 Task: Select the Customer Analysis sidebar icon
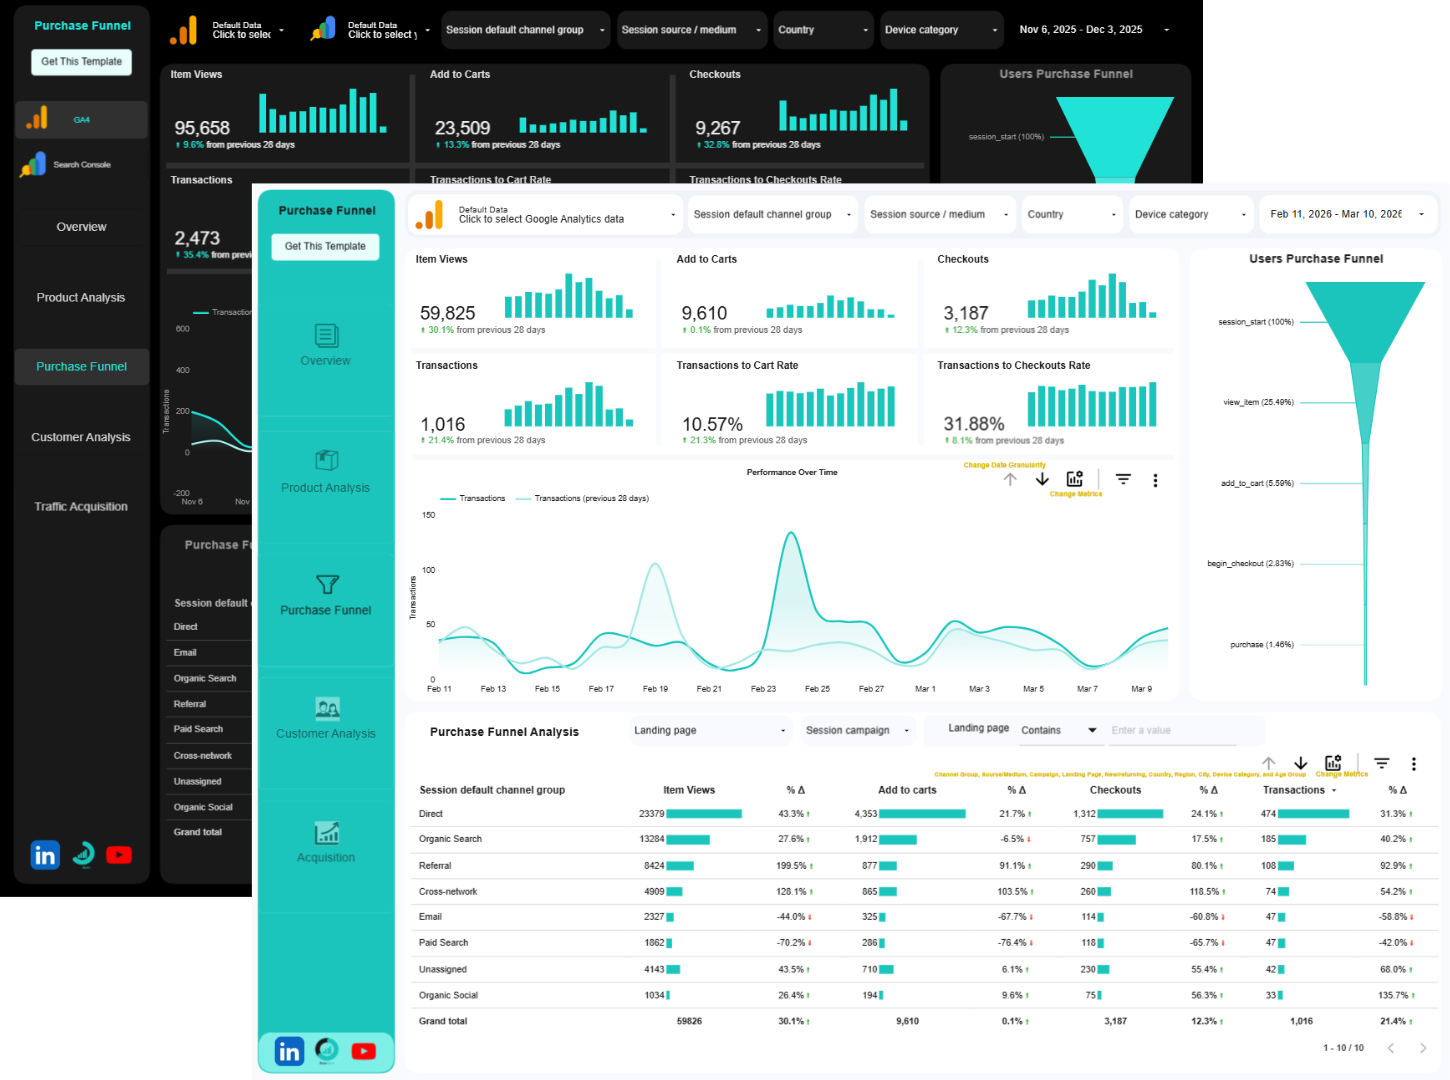[326, 710]
